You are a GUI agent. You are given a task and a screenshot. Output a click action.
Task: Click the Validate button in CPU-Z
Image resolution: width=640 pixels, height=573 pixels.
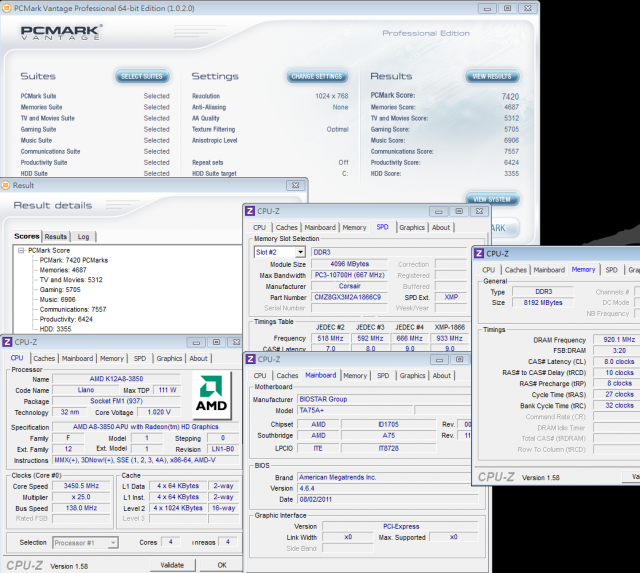172,565
